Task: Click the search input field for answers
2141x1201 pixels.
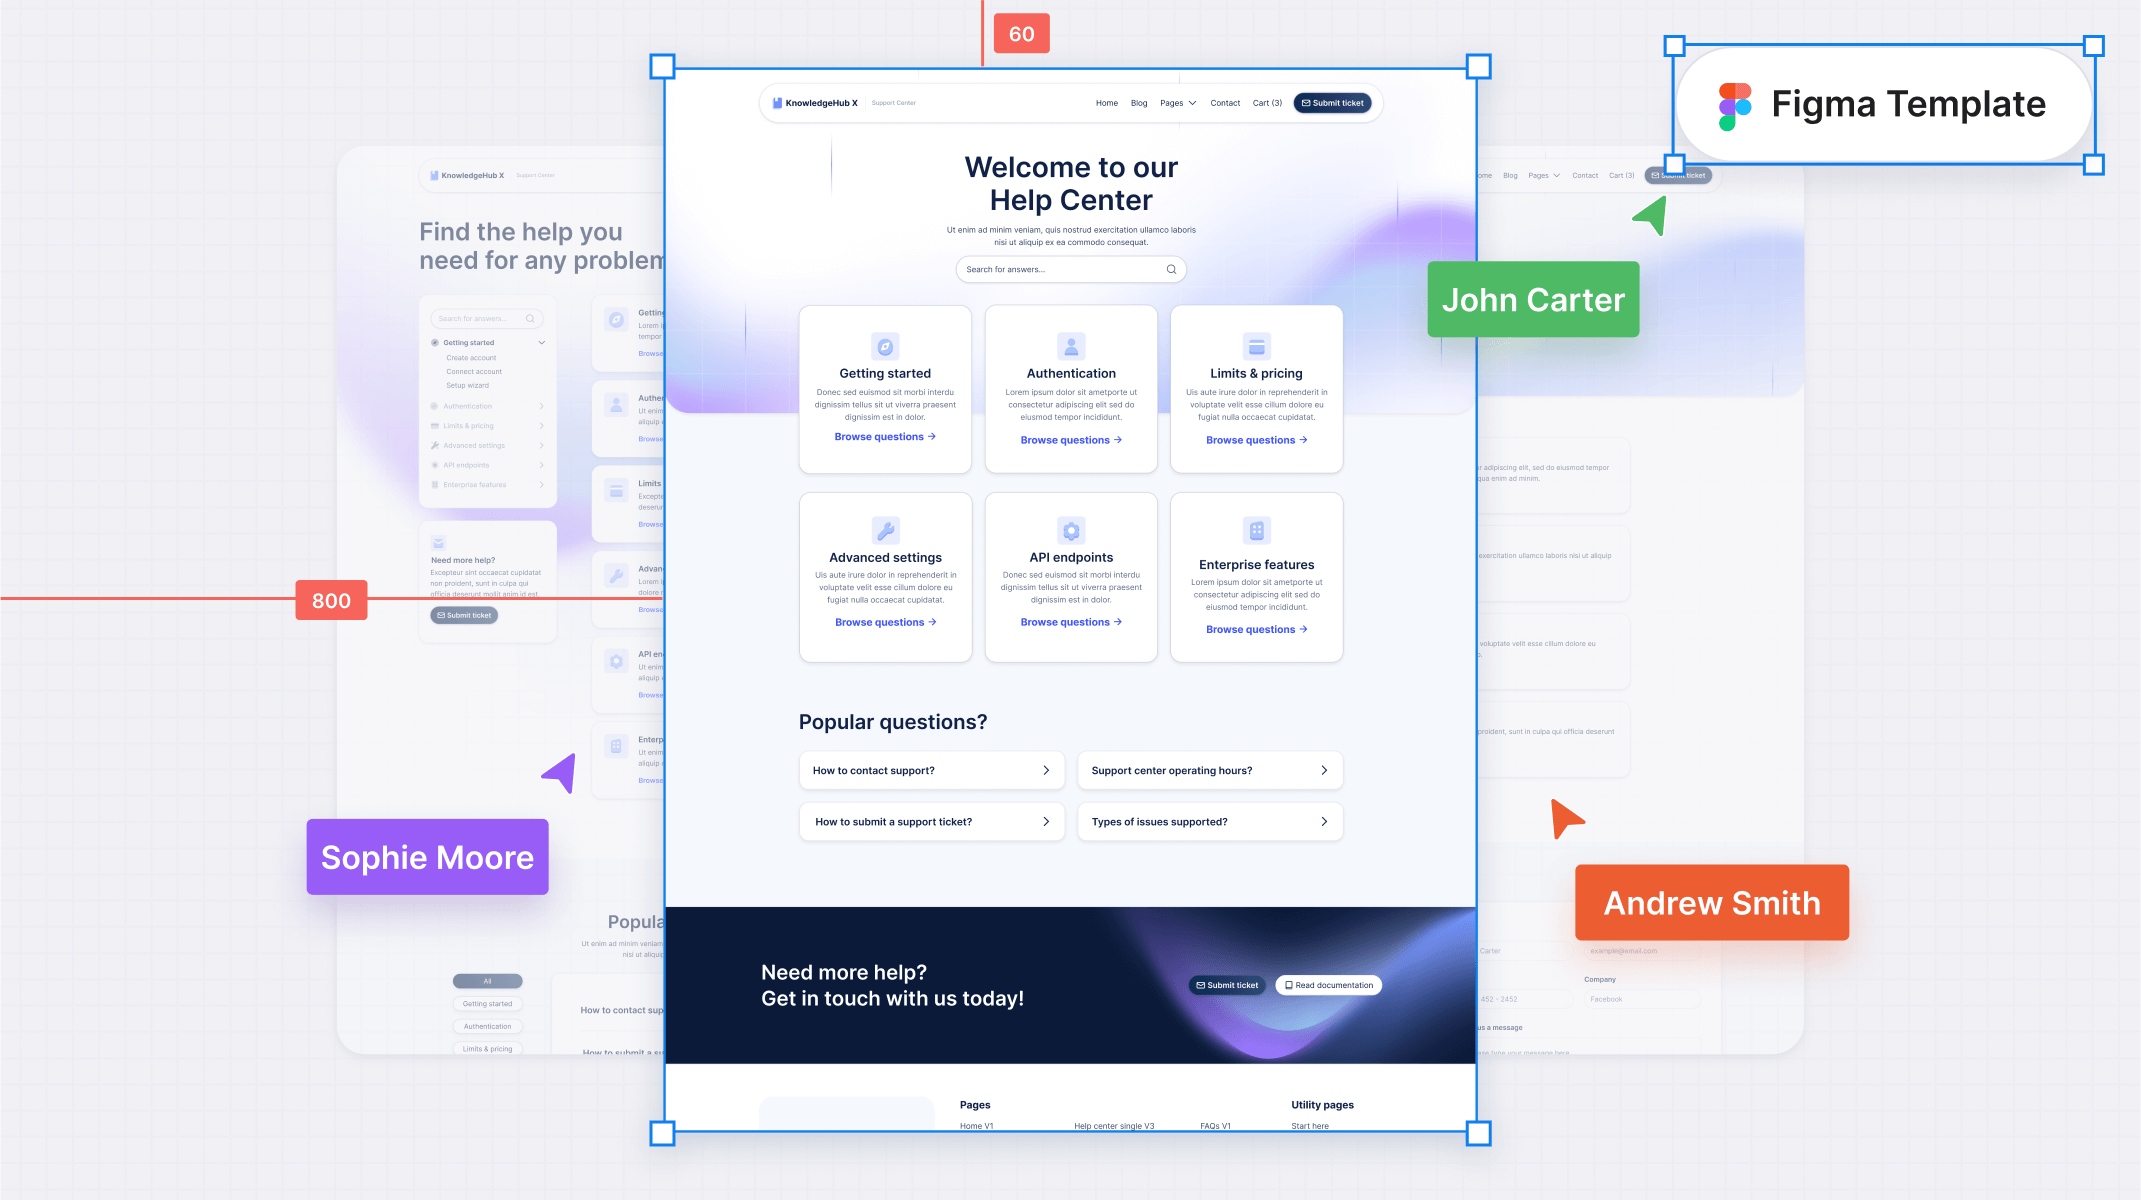Action: click(x=1069, y=268)
